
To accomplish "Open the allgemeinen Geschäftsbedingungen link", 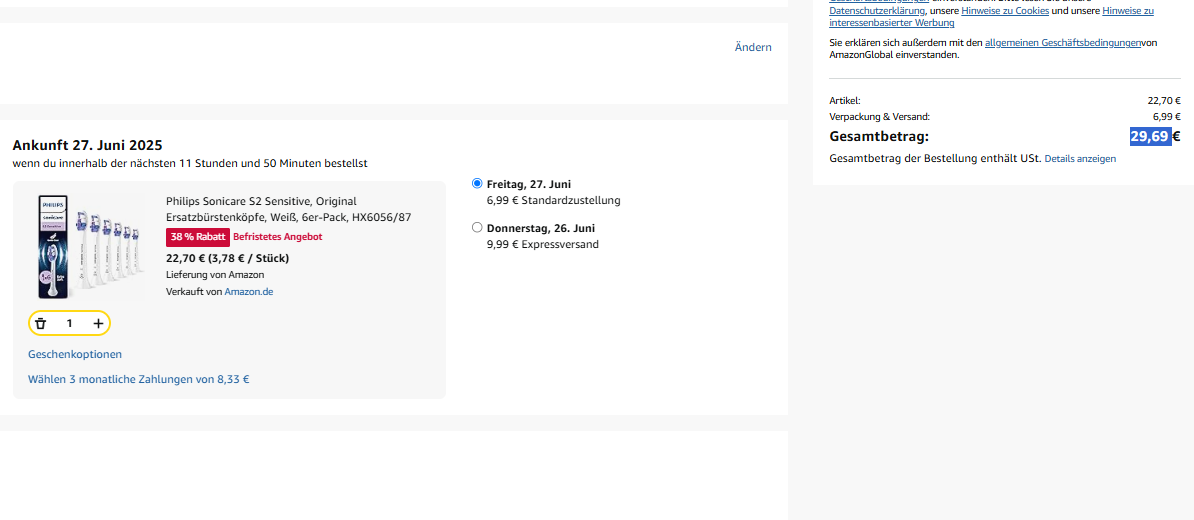I will (1062, 42).
